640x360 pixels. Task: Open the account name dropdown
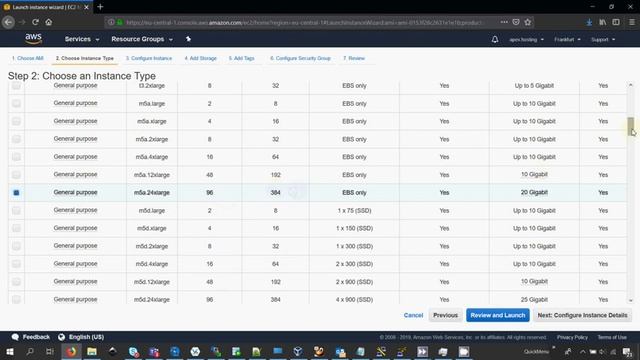(x=527, y=40)
